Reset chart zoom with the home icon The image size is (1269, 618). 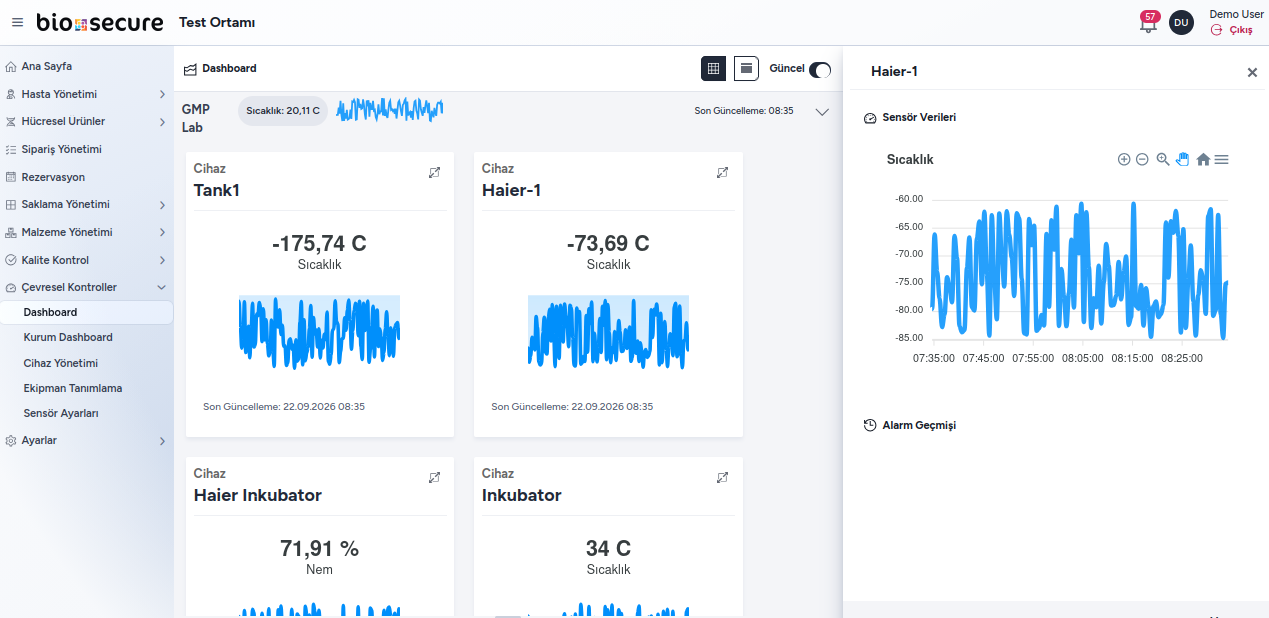1203,159
